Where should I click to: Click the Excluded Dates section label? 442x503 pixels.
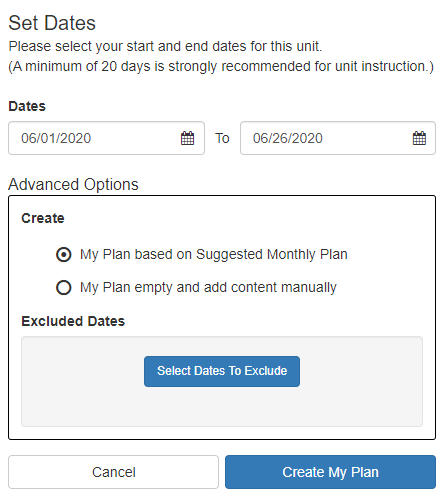tap(73, 321)
